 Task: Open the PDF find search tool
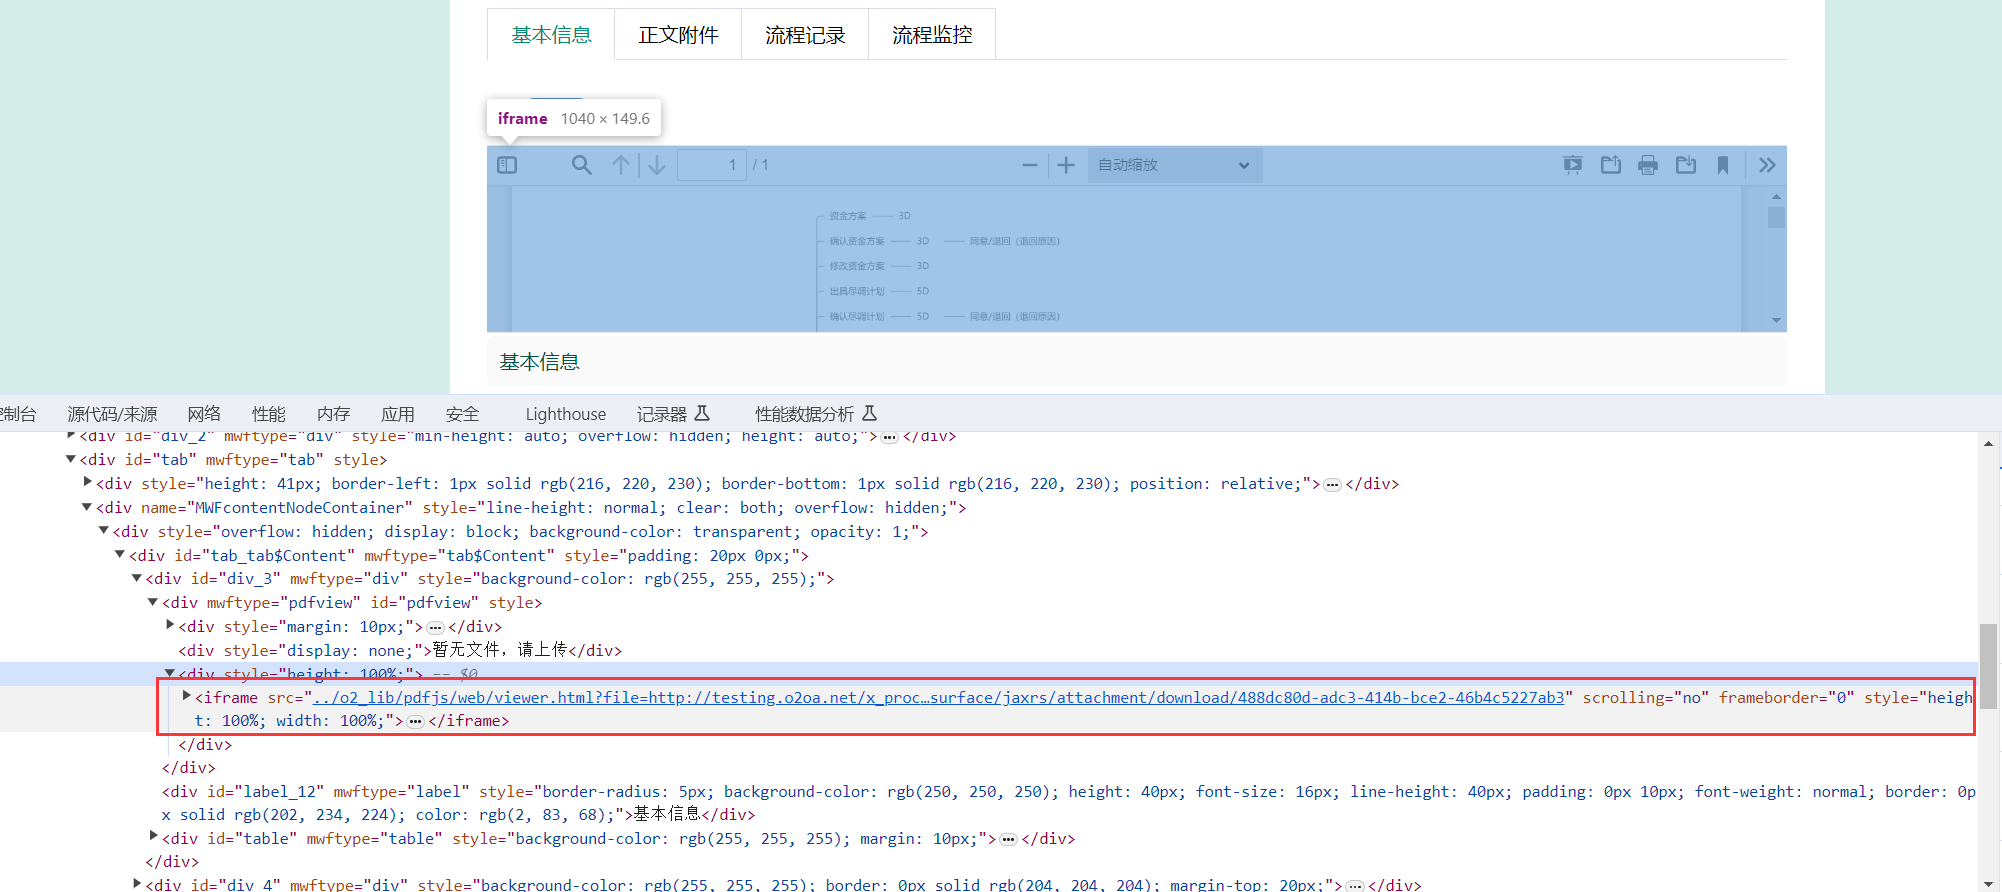[581, 165]
